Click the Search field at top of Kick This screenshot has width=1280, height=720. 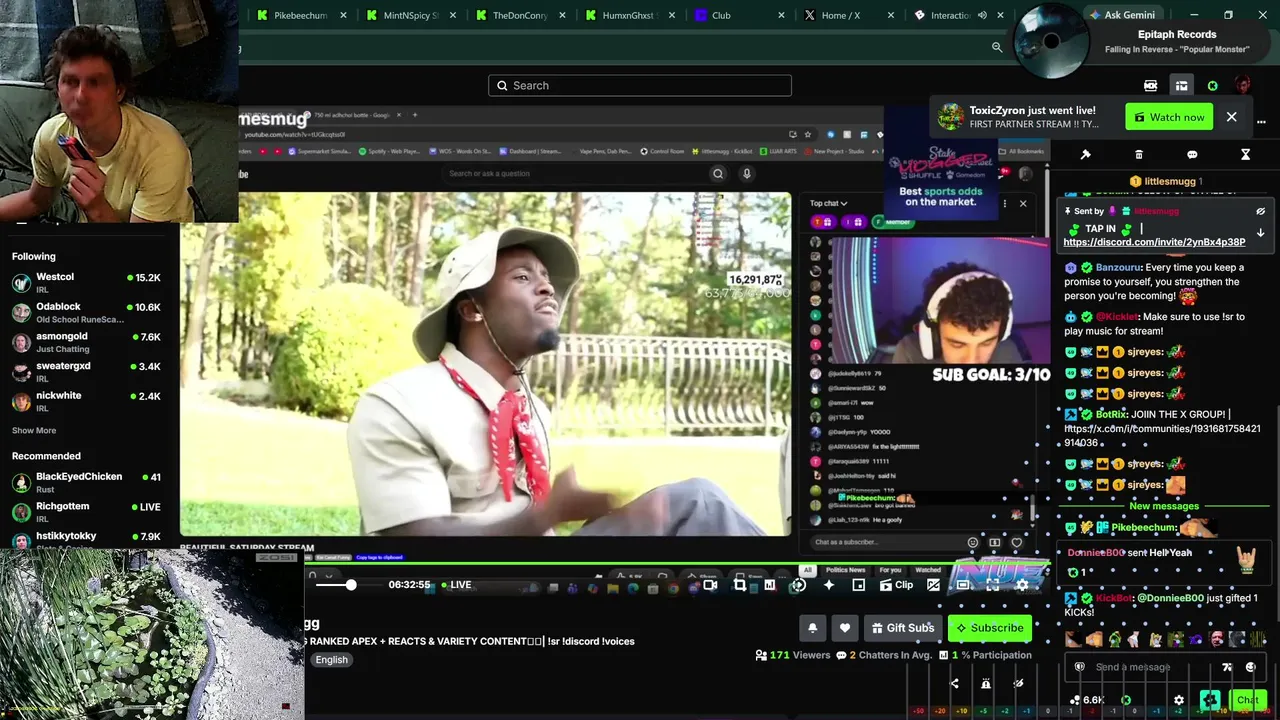click(640, 85)
